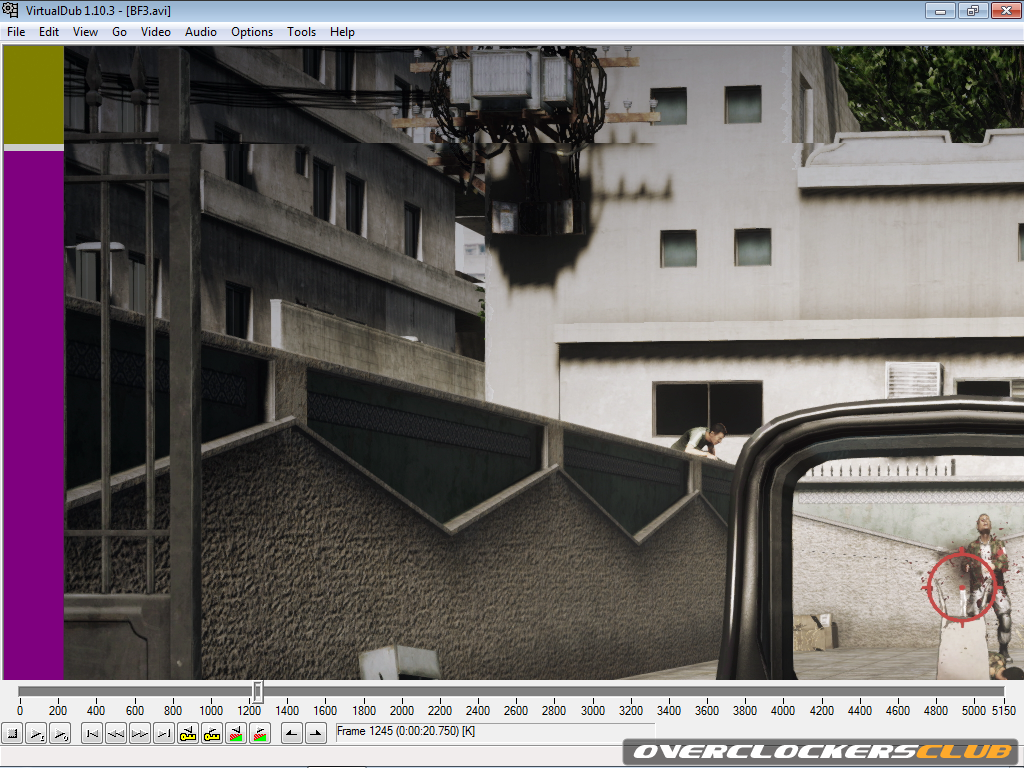Screen dimensions: 1024x768
Task: Seek to previous scene change
Action: (x=236, y=734)
